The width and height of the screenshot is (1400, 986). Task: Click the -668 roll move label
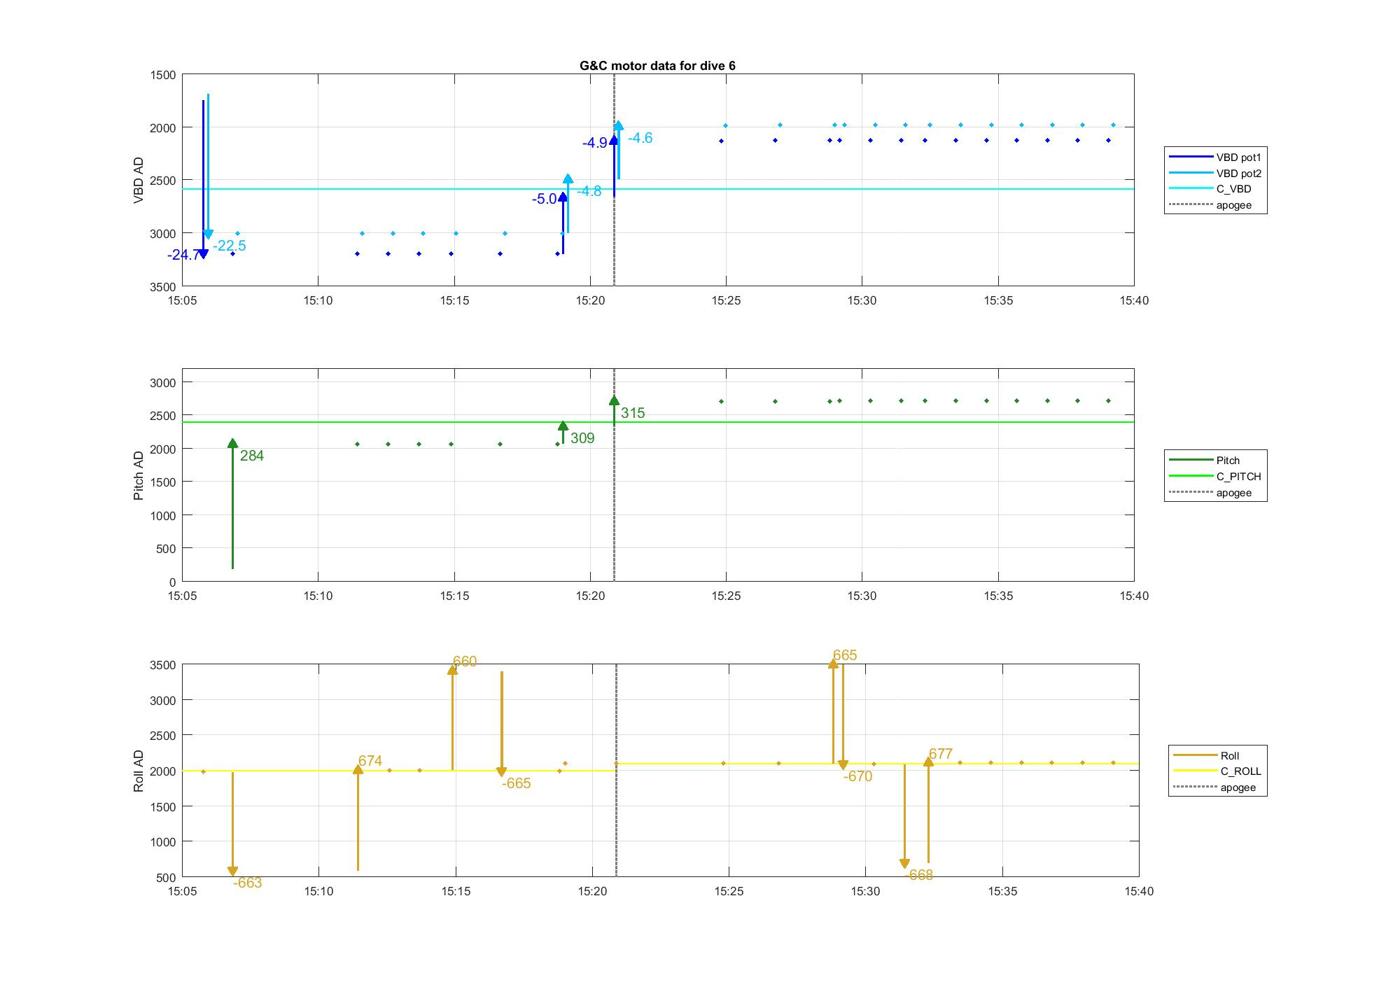pos(919,875)
